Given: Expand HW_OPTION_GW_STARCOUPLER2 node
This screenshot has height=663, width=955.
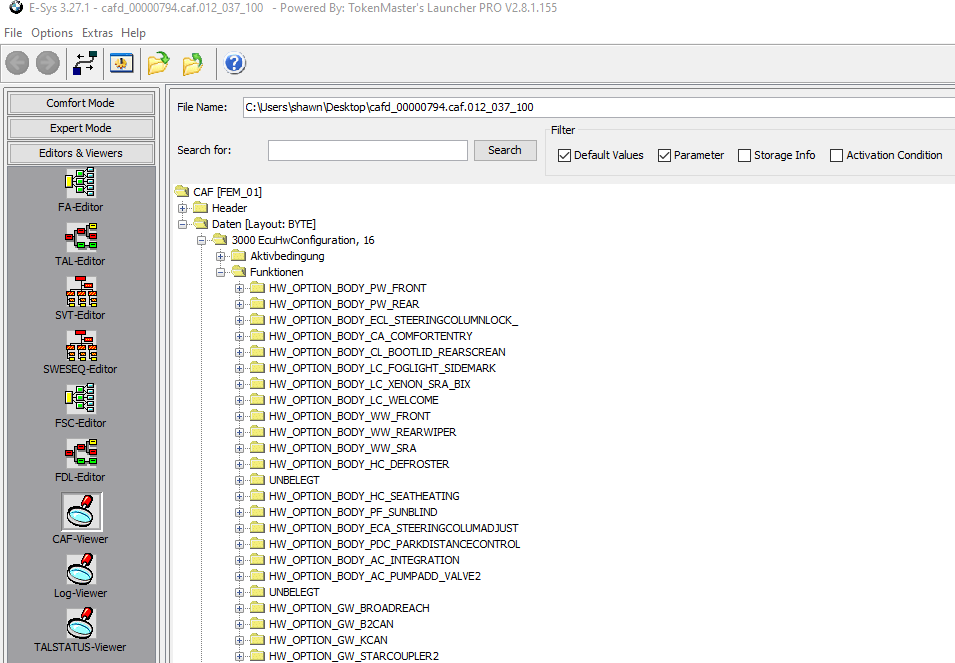Looking at the screenshot, I should (x=239, y=656).
